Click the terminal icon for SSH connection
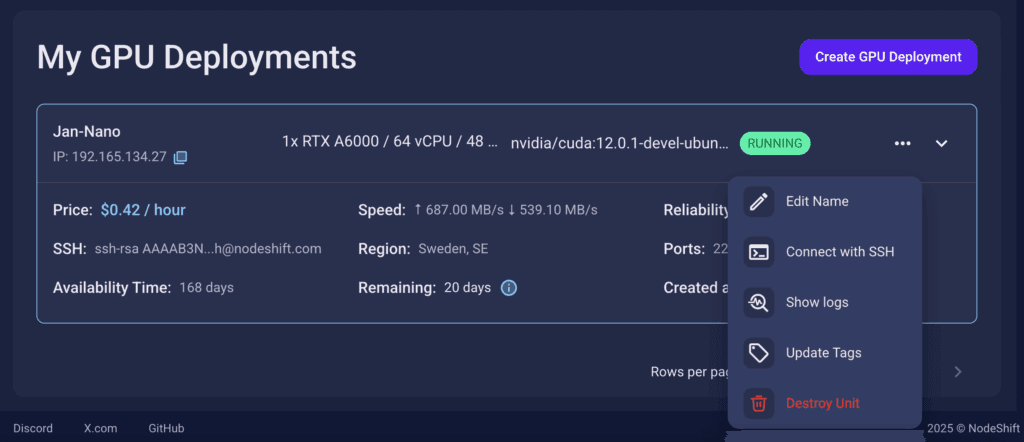This screenshot has height=442, width=1024. [759, 252]
